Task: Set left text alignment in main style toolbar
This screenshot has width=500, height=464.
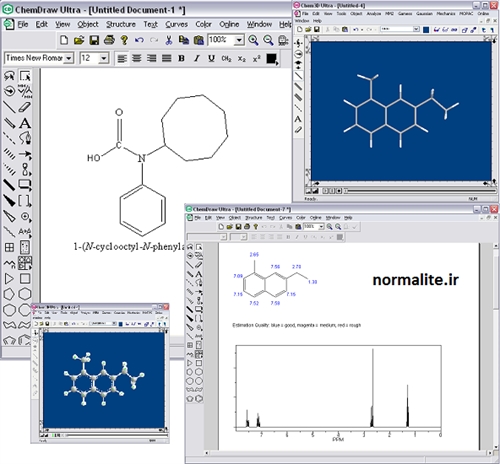Action: pyautogui.click(x=122, y=58)
